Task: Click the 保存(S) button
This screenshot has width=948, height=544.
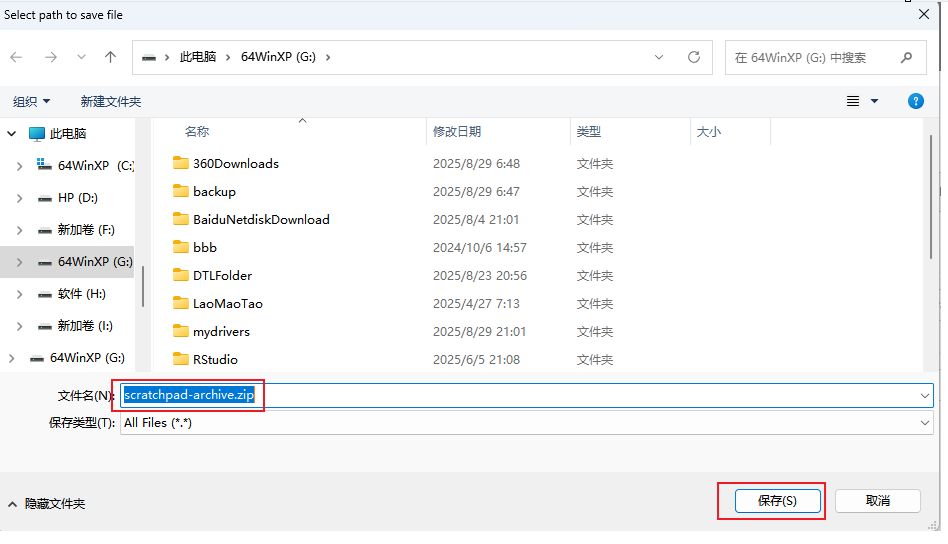Action: tap(777, 500)
